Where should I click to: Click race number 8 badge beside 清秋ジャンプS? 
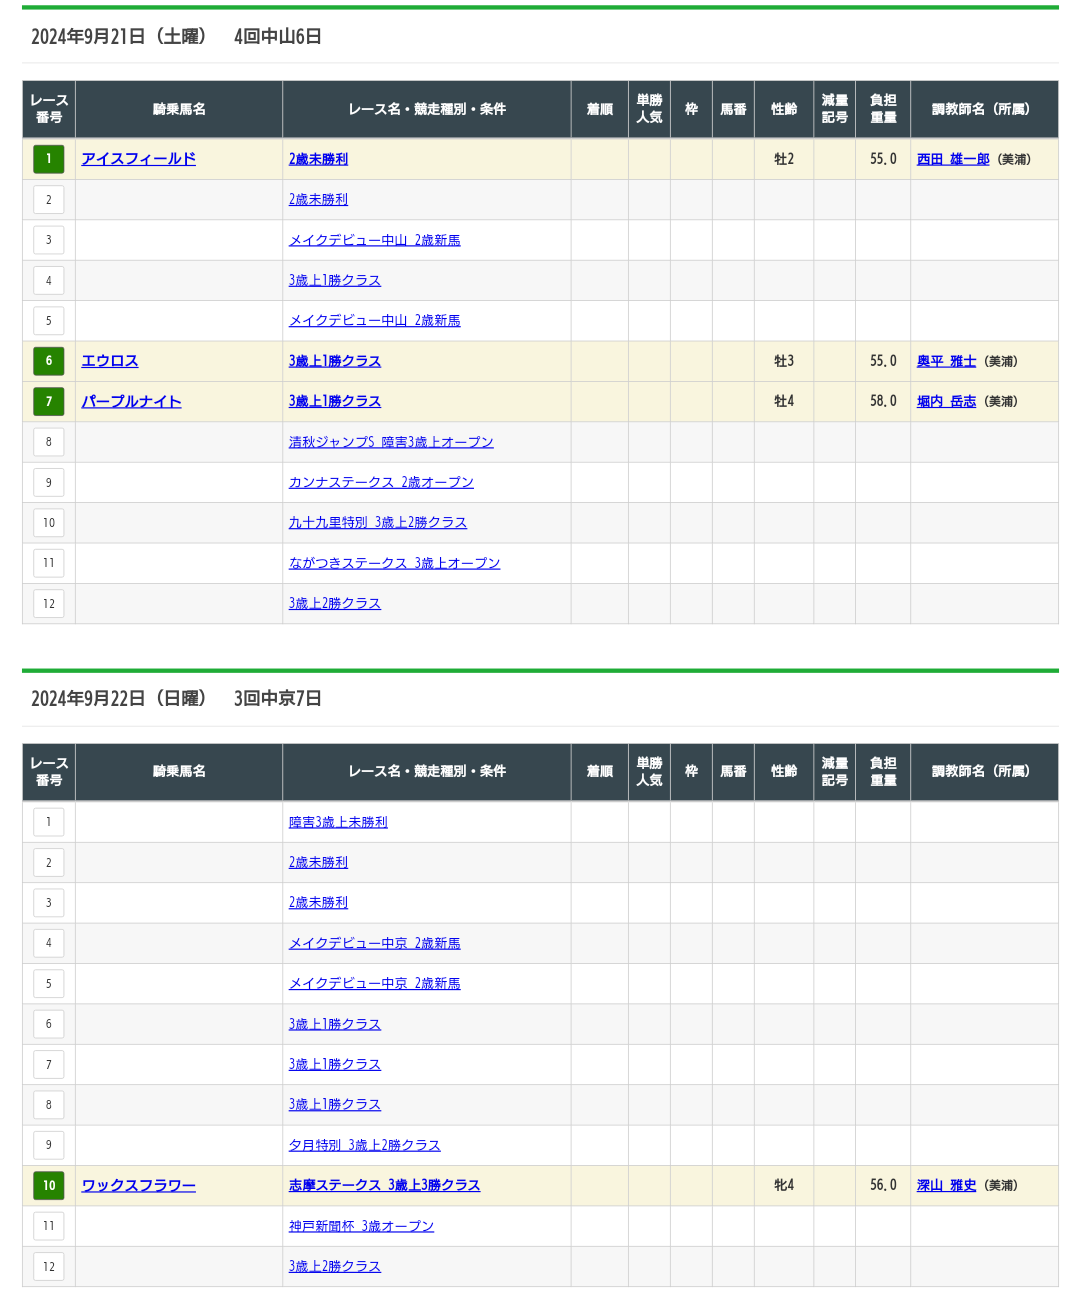49,442
